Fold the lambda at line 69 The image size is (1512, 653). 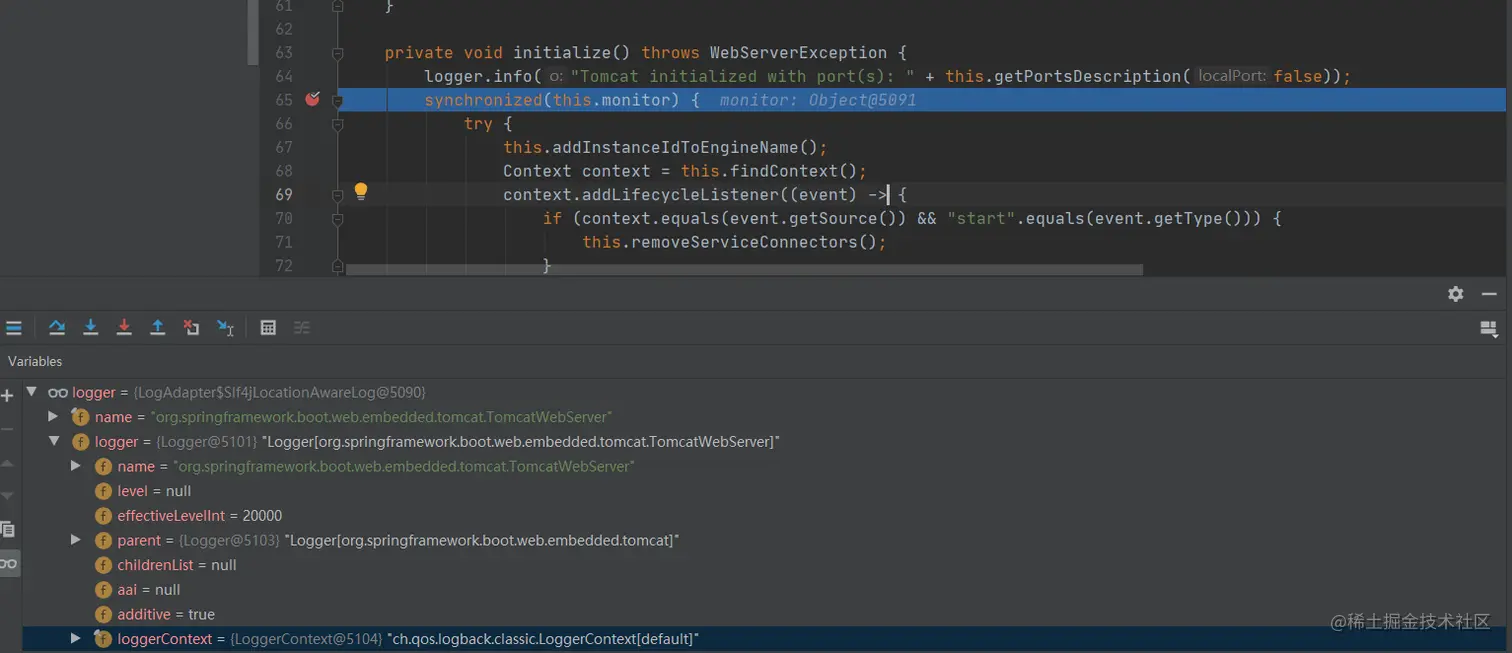pyautogui.click(x=337, y=195)
